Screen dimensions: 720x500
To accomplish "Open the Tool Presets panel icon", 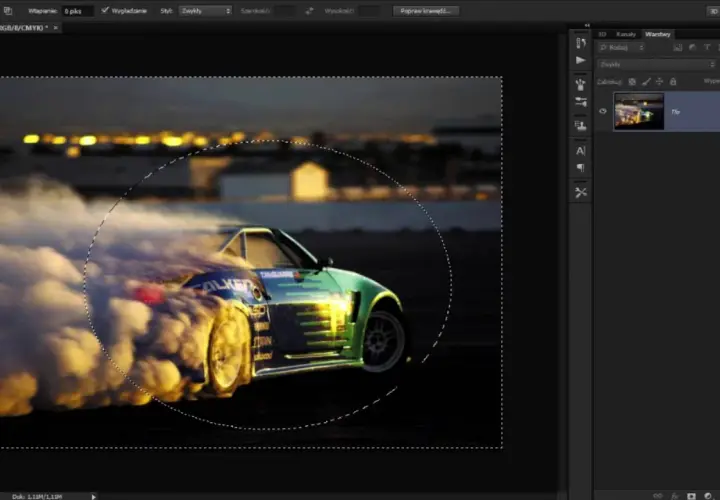I will pyautogui.click(x=581, y=193).
